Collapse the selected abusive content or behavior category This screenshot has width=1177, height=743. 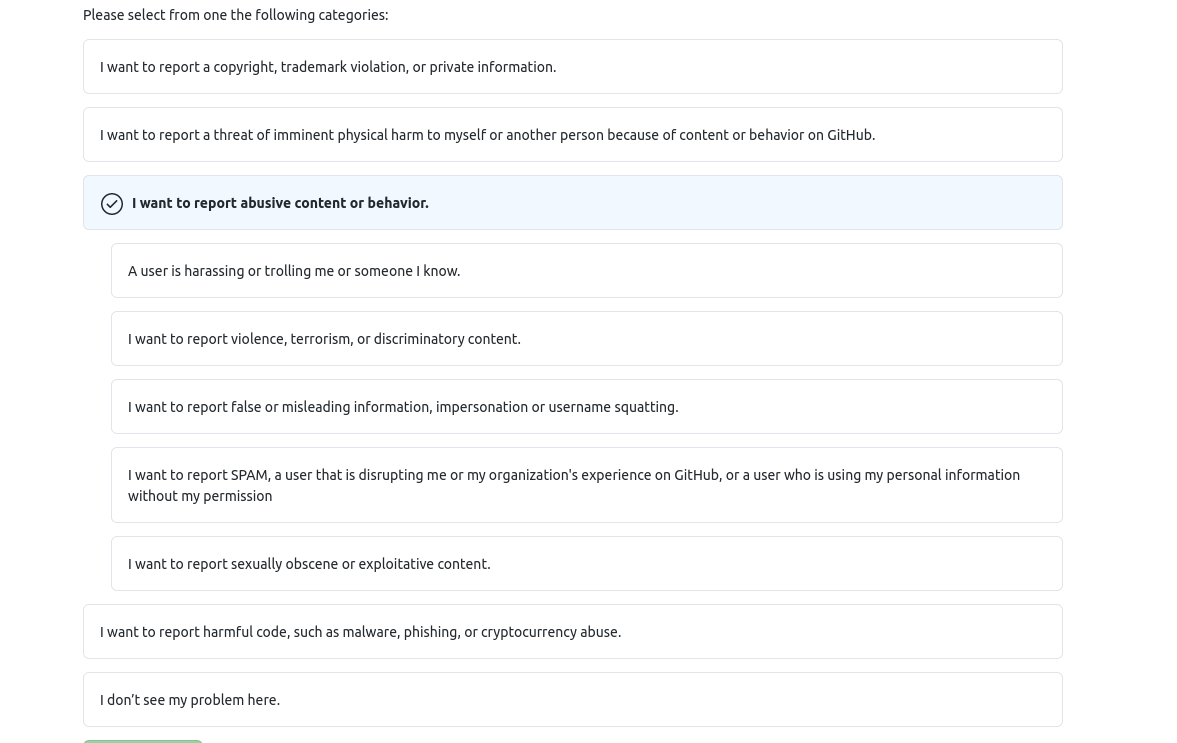pyautogui.click(x=573, y=203)
